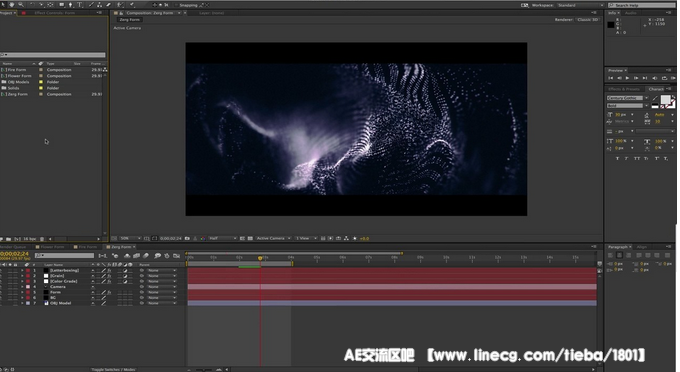This screenshot has height=372, width=680.
Task: Select the Rotation tool
Action: point(32,5)
